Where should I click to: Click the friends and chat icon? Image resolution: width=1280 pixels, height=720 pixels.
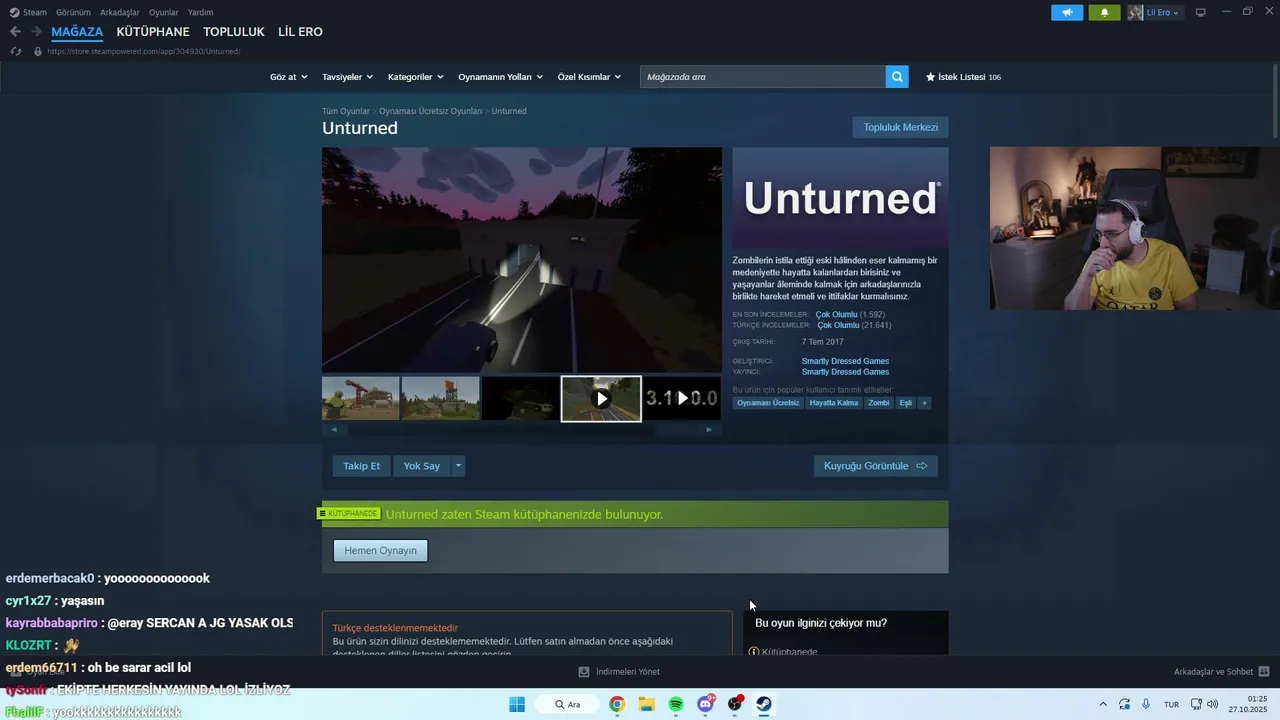click(1264, 672)
